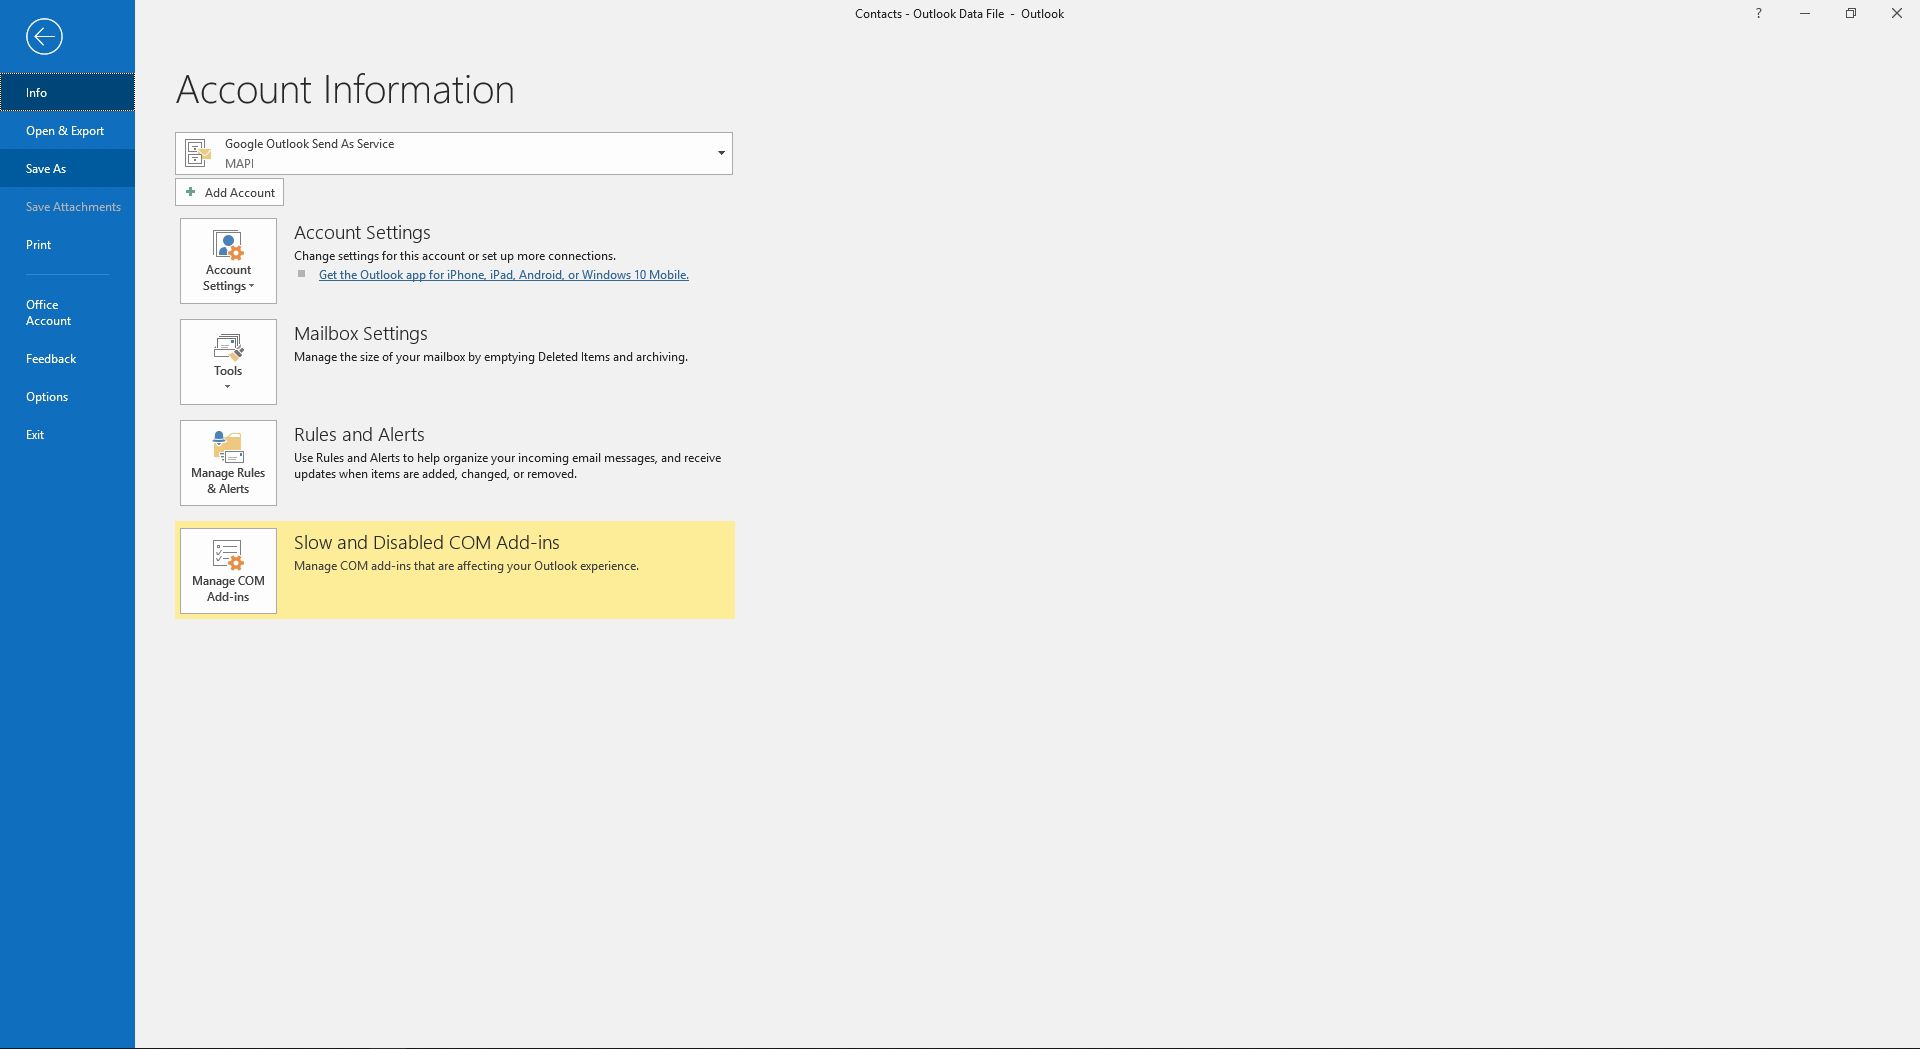Open Manage COM Add-ins

point(228,571)
